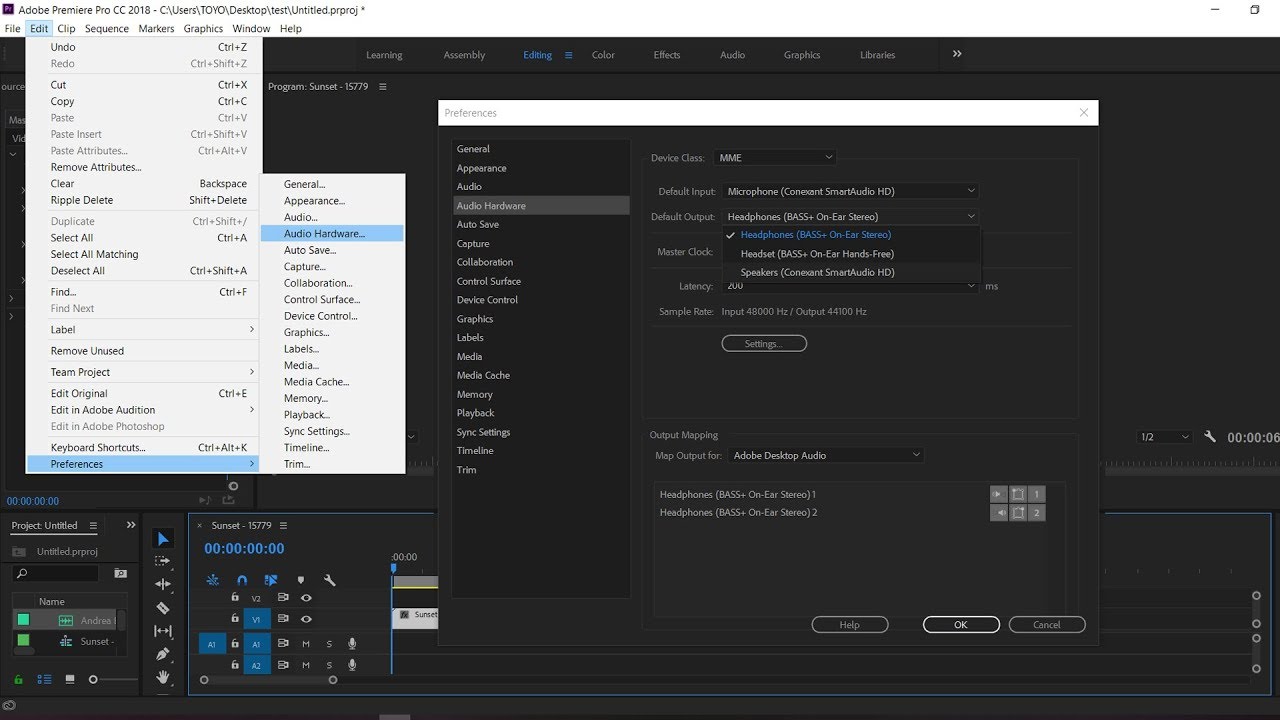The height and width of the screenshot is (720, 1280).
Task: Toggle sync lock for track V2
Action: point(283,598)
